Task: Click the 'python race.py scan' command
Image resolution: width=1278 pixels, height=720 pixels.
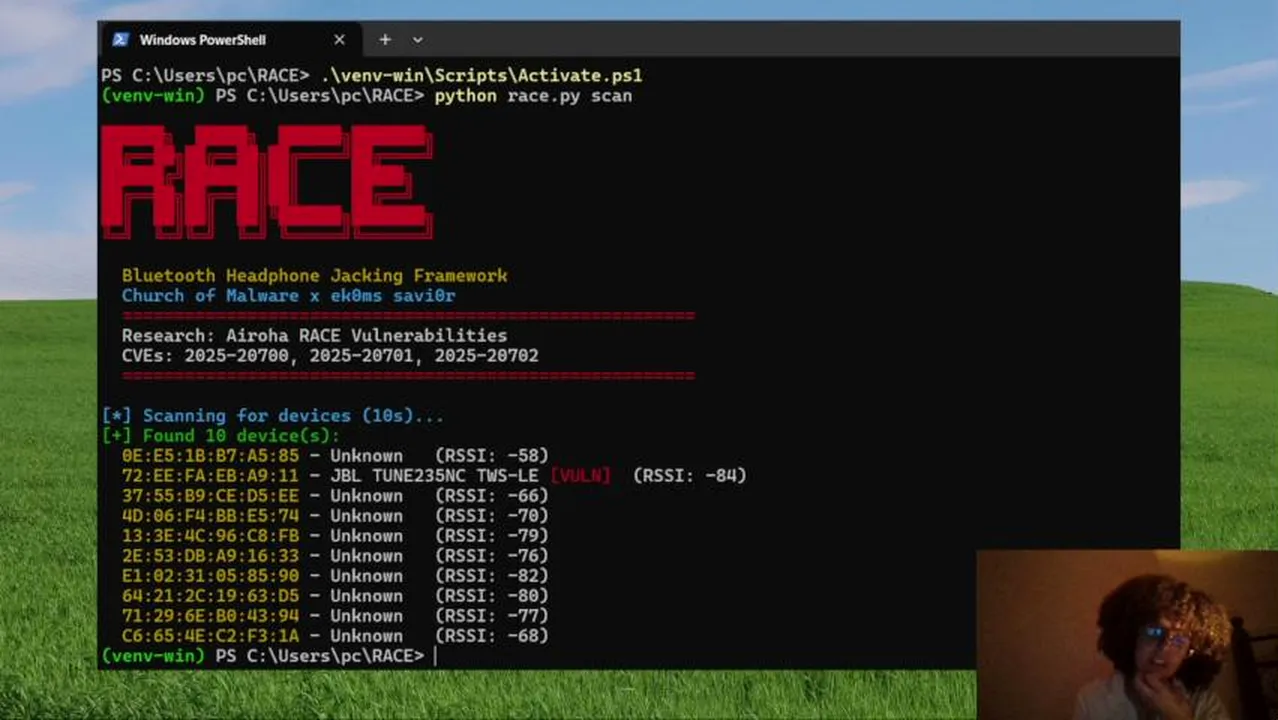Action: click(x=532, y=96)
